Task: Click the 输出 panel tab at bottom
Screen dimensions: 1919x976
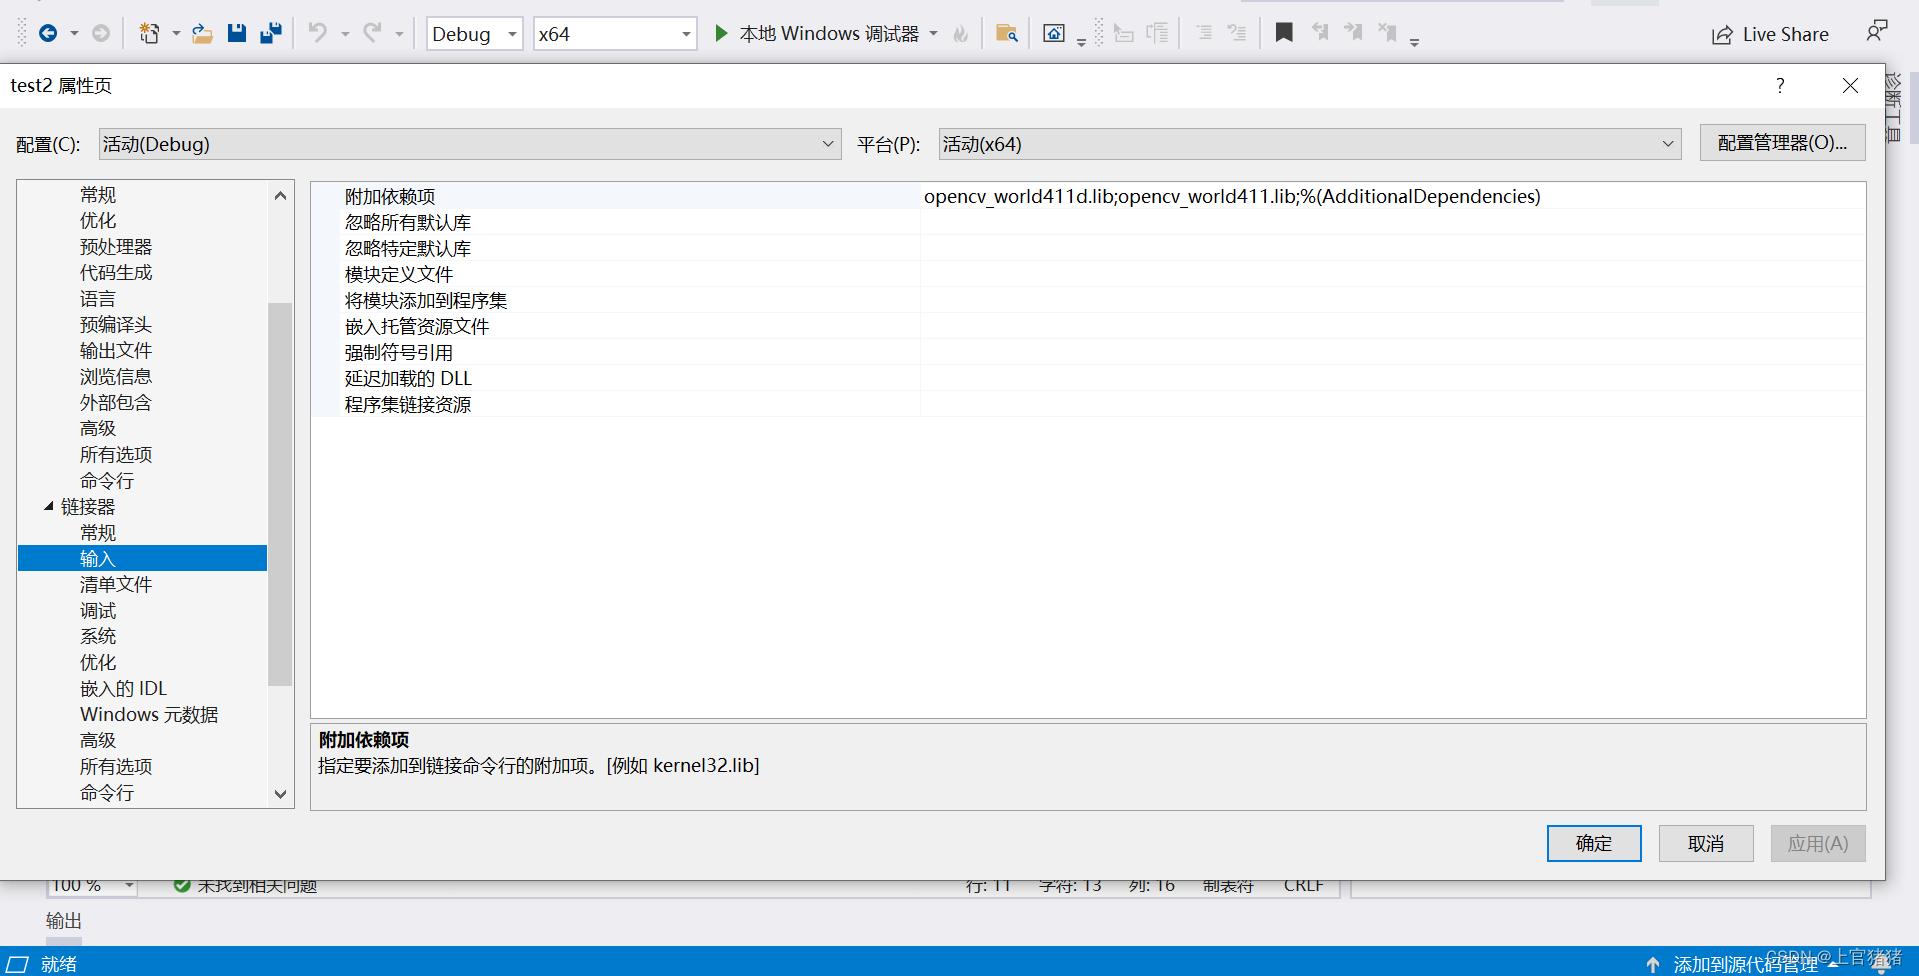Action: [x=64, y=921]
